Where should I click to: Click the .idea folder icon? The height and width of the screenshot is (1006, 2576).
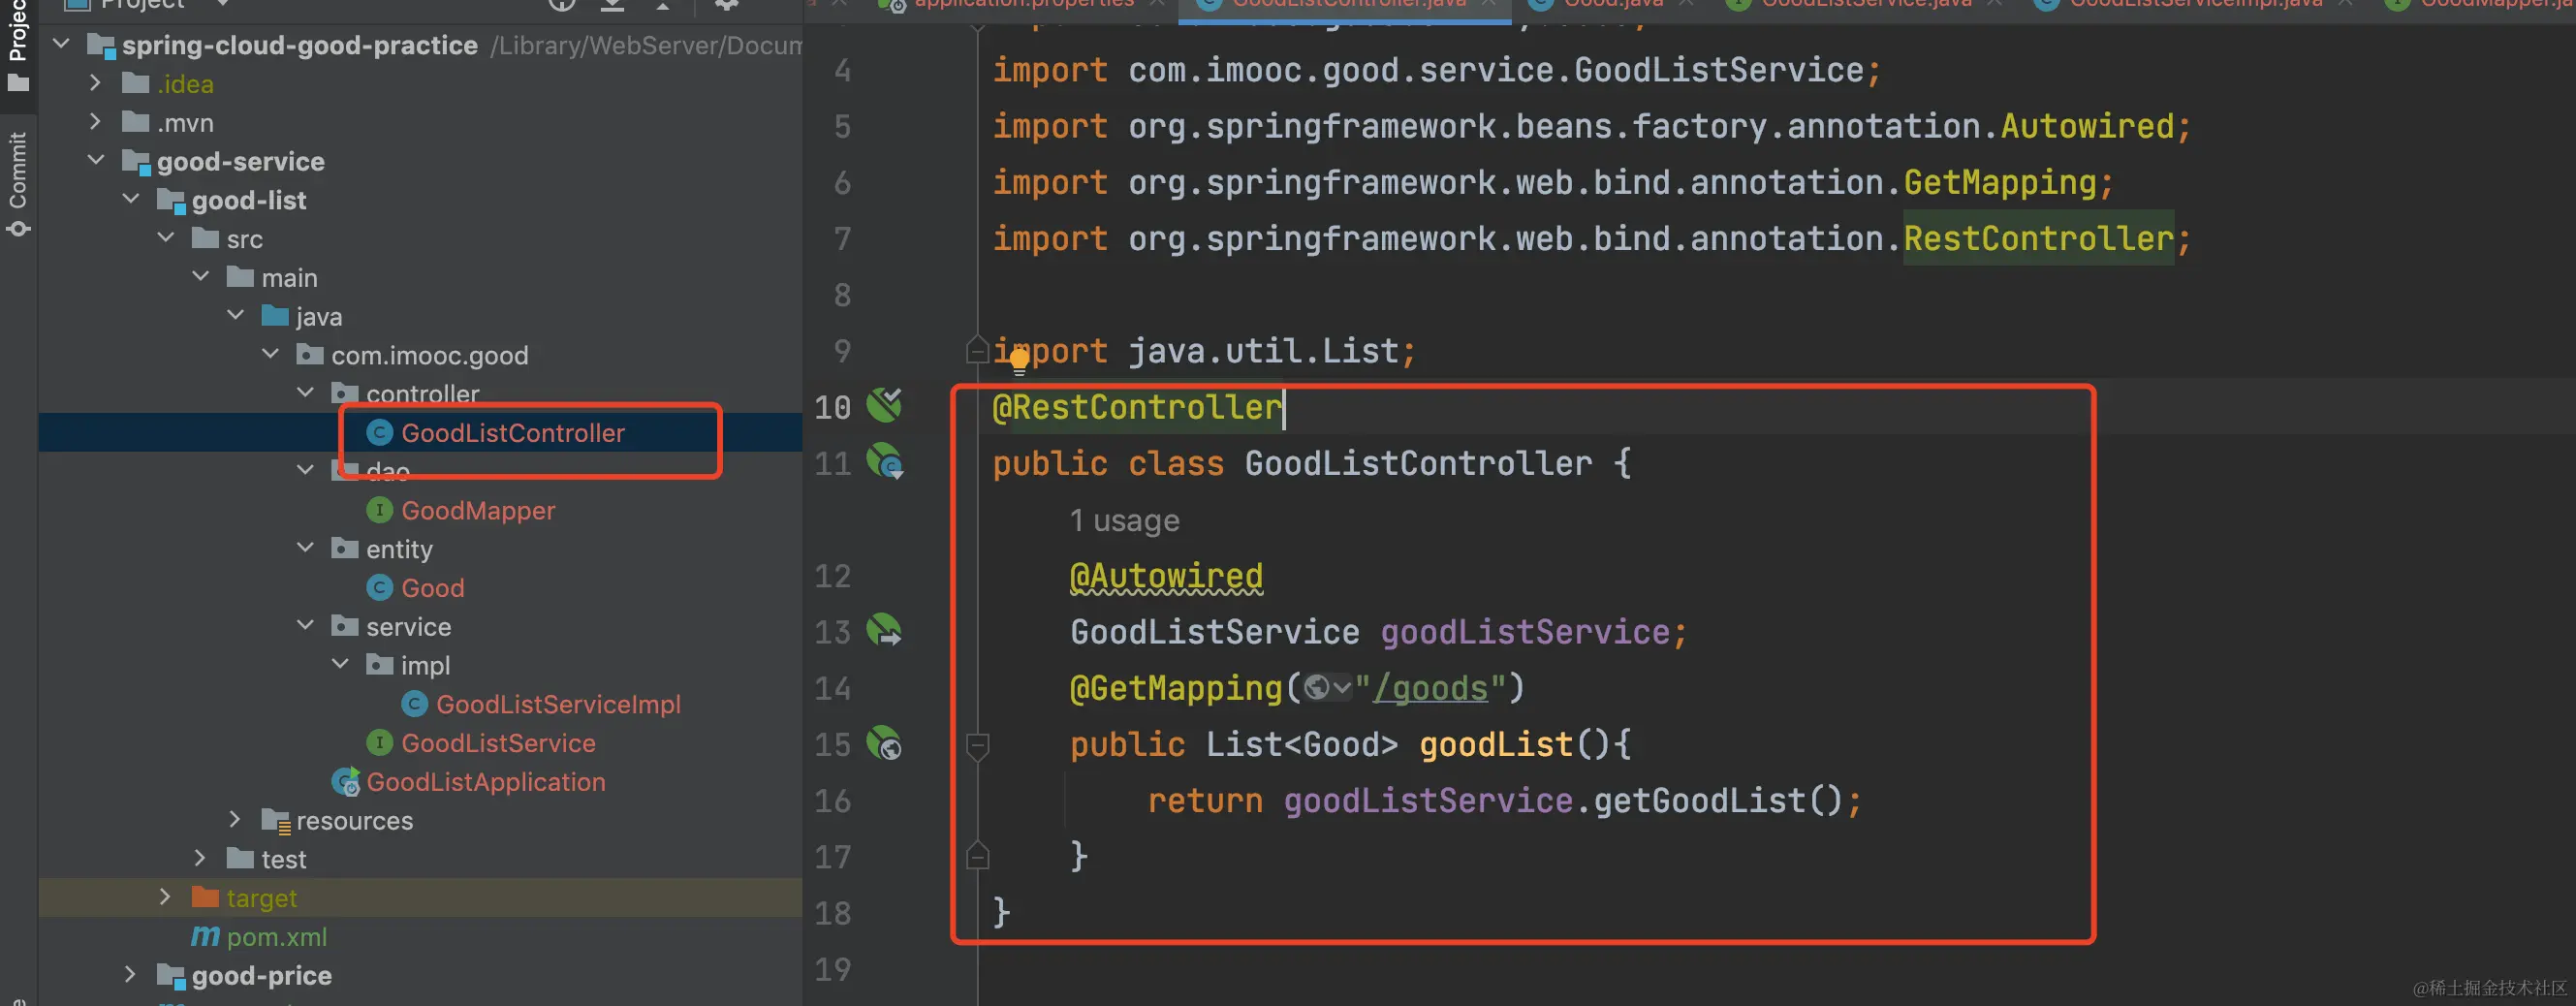[x=135, y=83]
